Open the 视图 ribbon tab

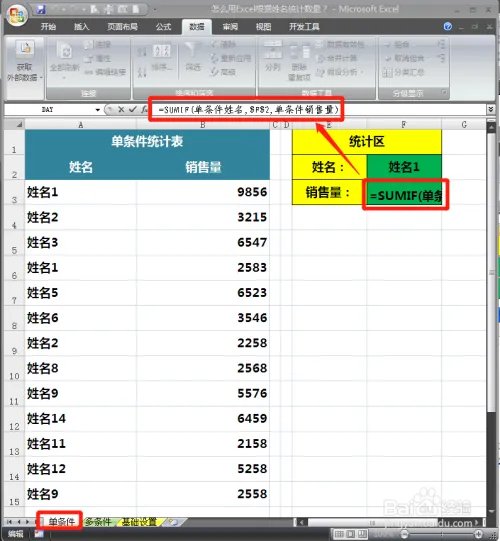tap(263, 27)
